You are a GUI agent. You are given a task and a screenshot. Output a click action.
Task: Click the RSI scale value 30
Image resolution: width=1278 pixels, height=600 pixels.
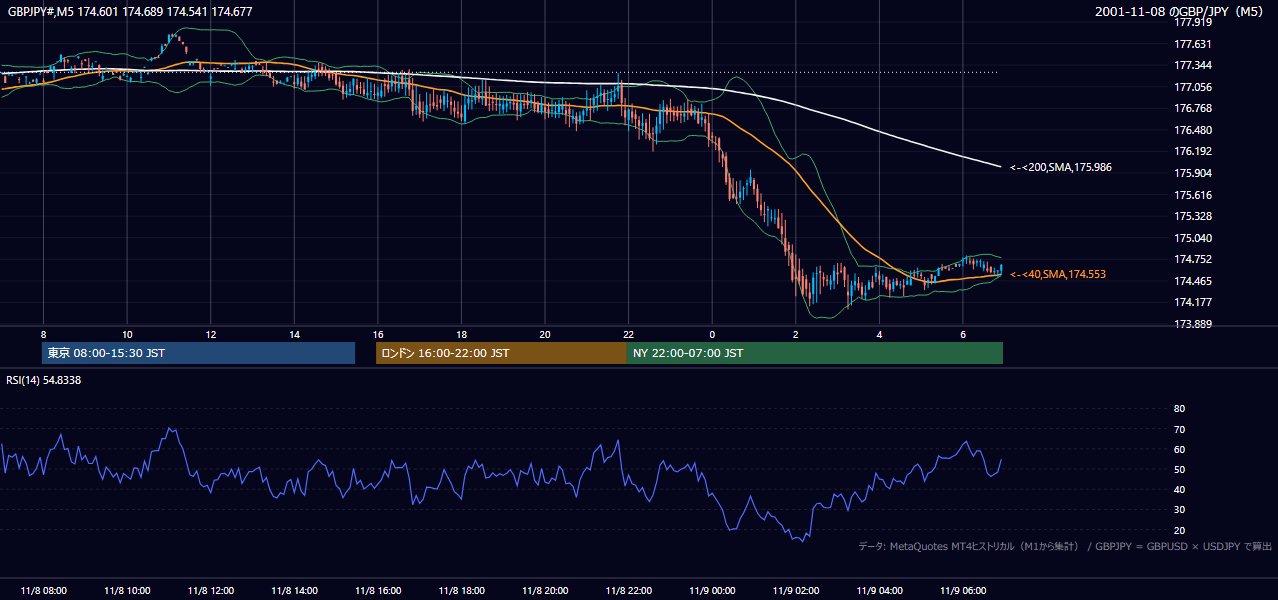(1179, 510)
